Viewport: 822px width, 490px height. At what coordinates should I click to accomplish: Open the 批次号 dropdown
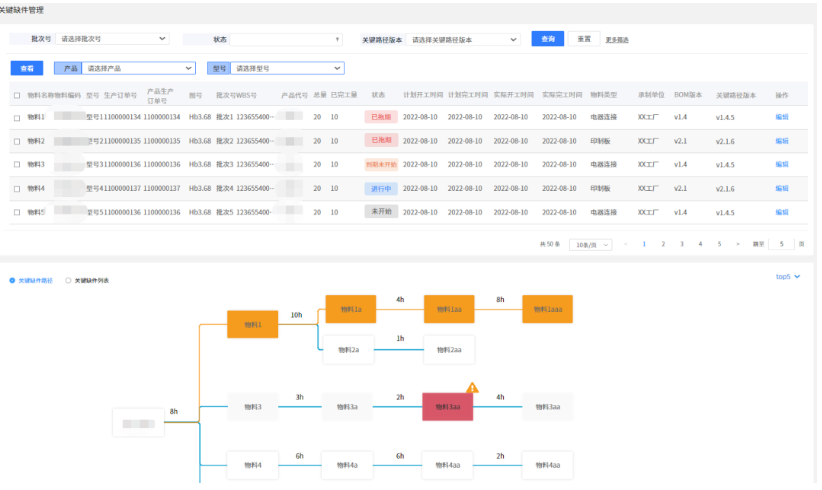[112, 40]
